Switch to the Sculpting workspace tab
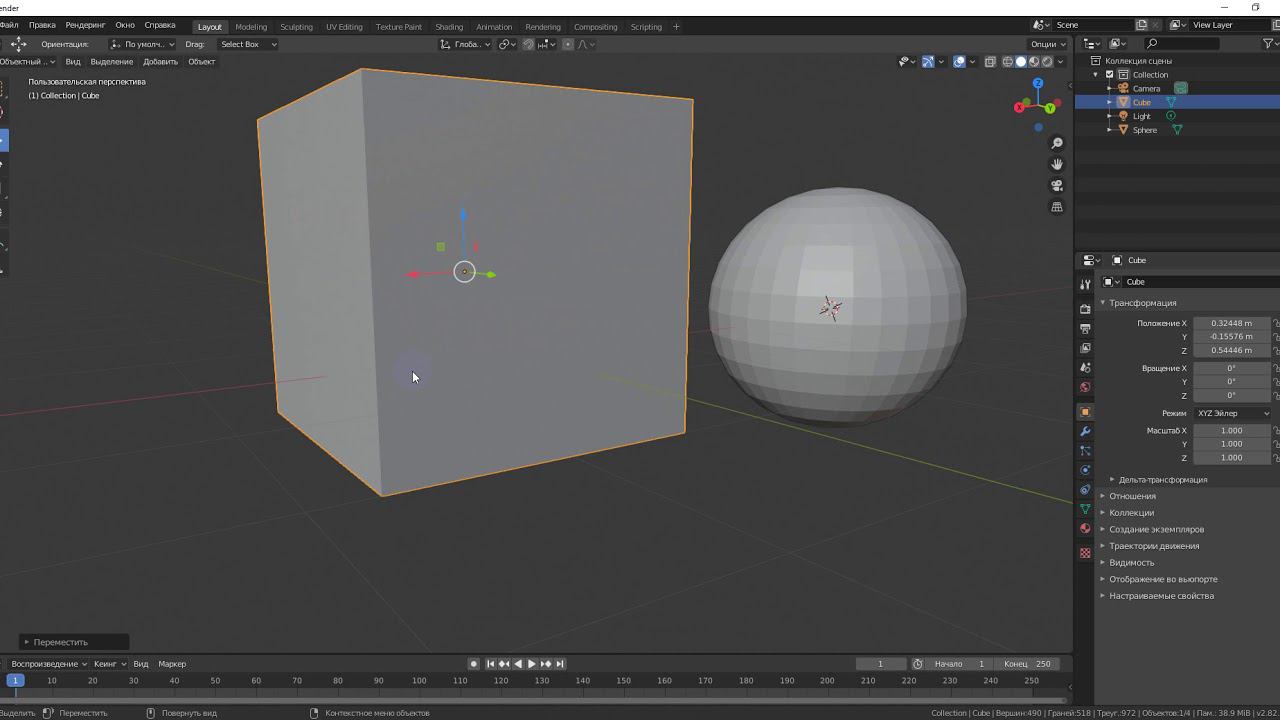1280x720 pixels. (296, 27)
